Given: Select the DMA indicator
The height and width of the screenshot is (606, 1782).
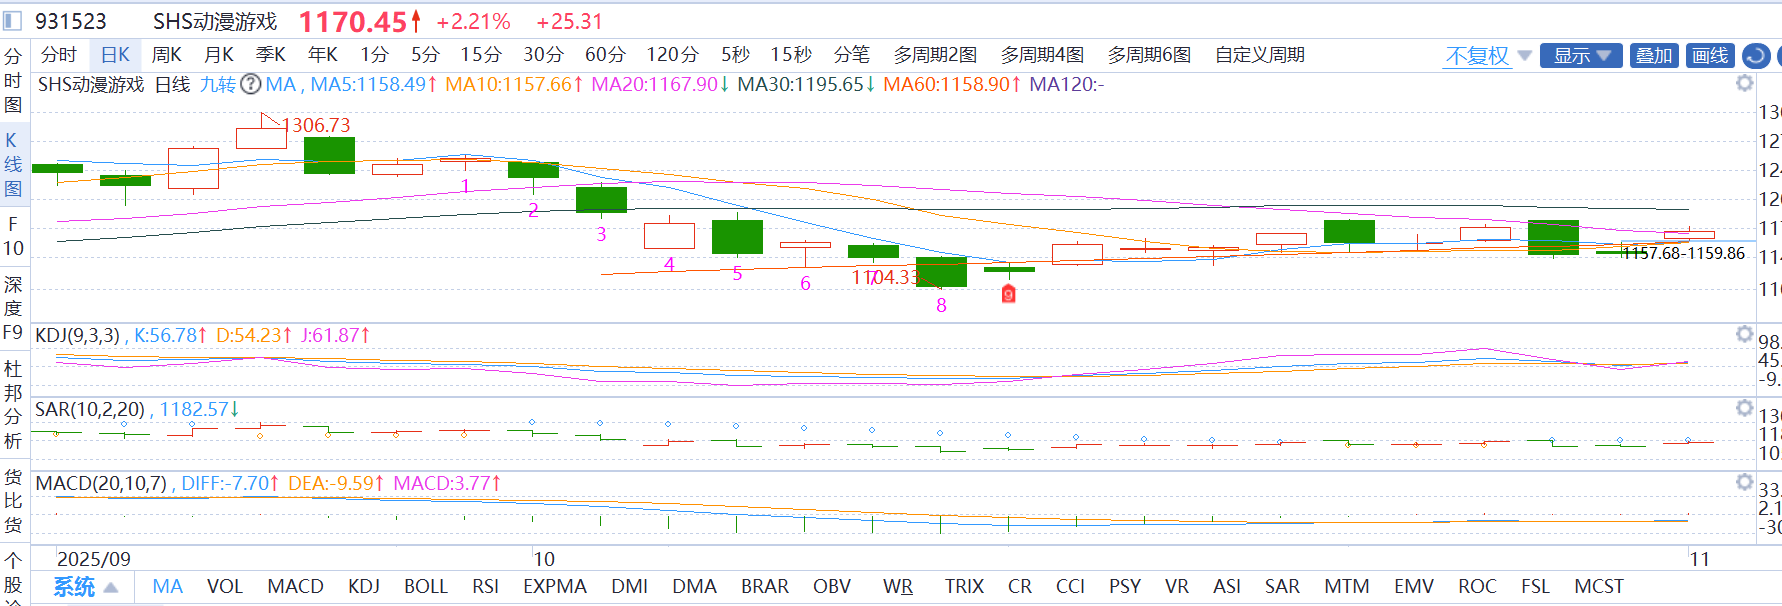Looking at the screenshot, I should tap(694, 587).
